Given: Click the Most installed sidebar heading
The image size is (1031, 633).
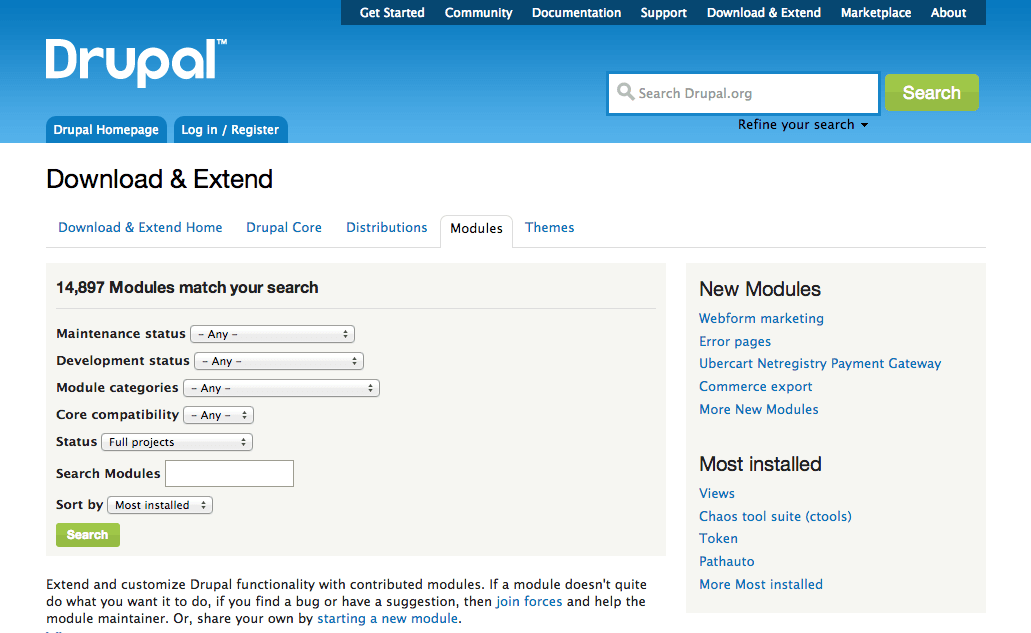Looking at the screenshot, I should coord(760,464).
